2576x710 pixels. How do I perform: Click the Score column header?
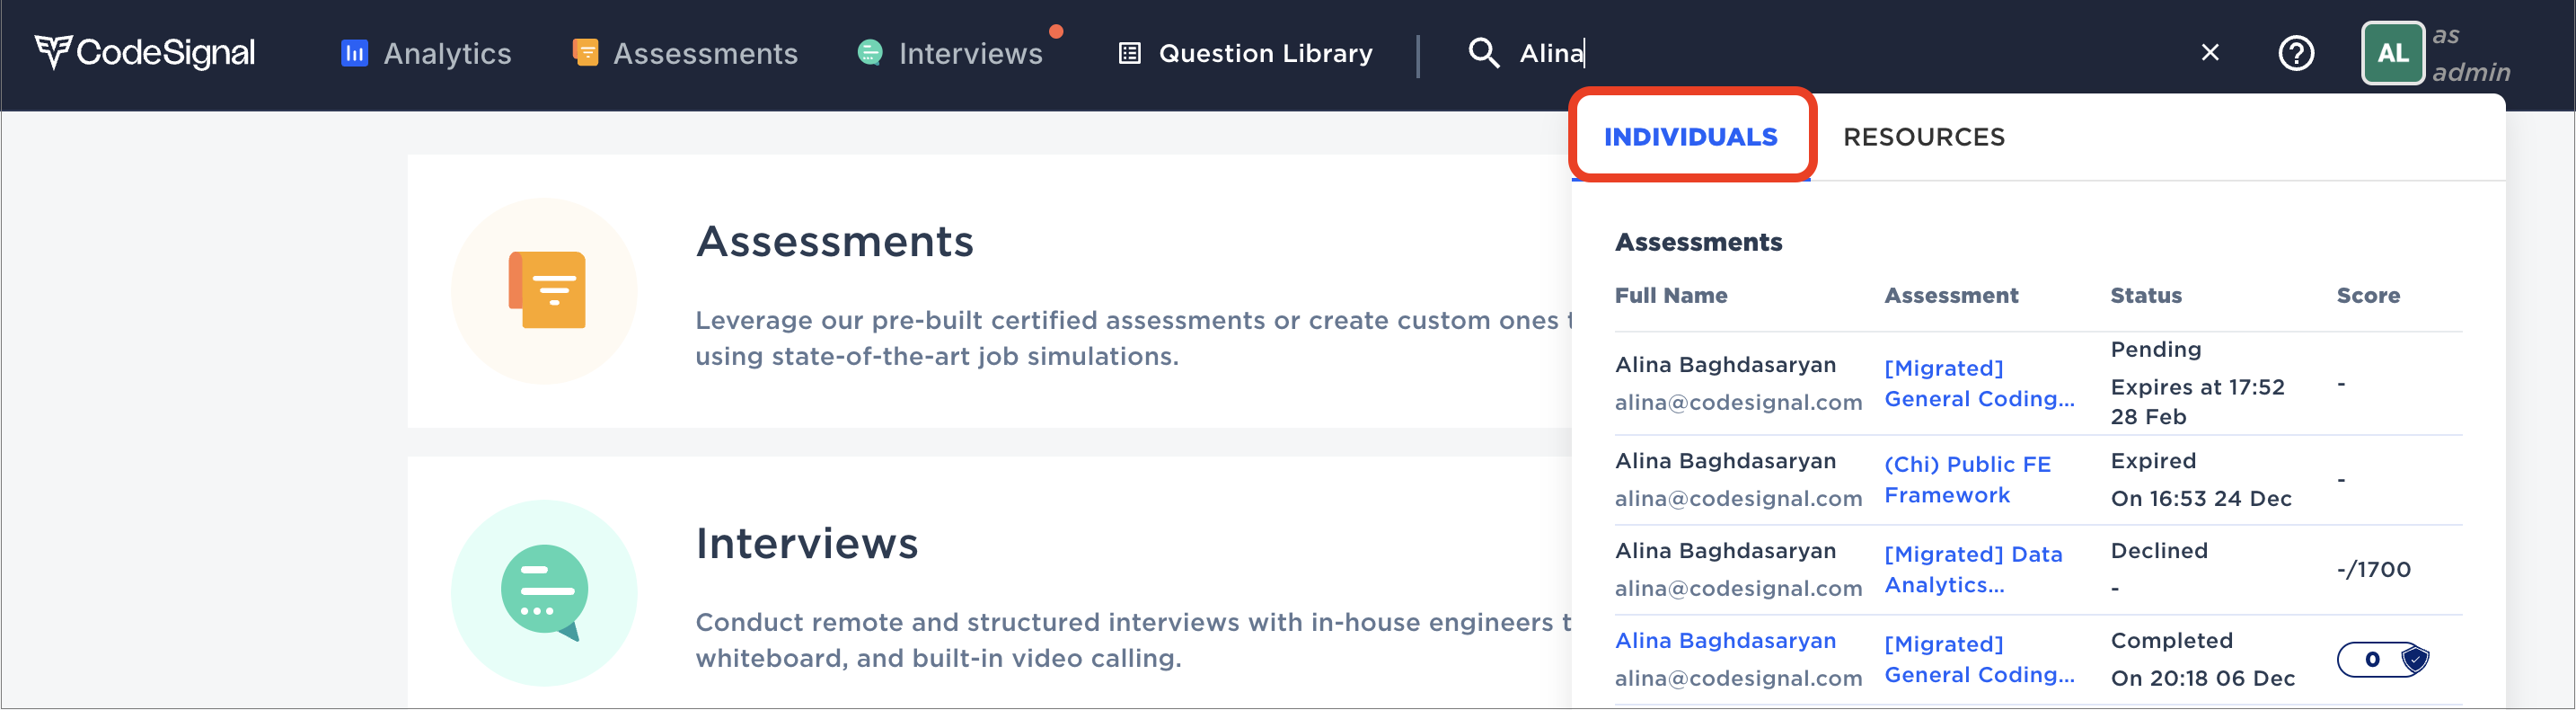click(x=2368, y=295)
